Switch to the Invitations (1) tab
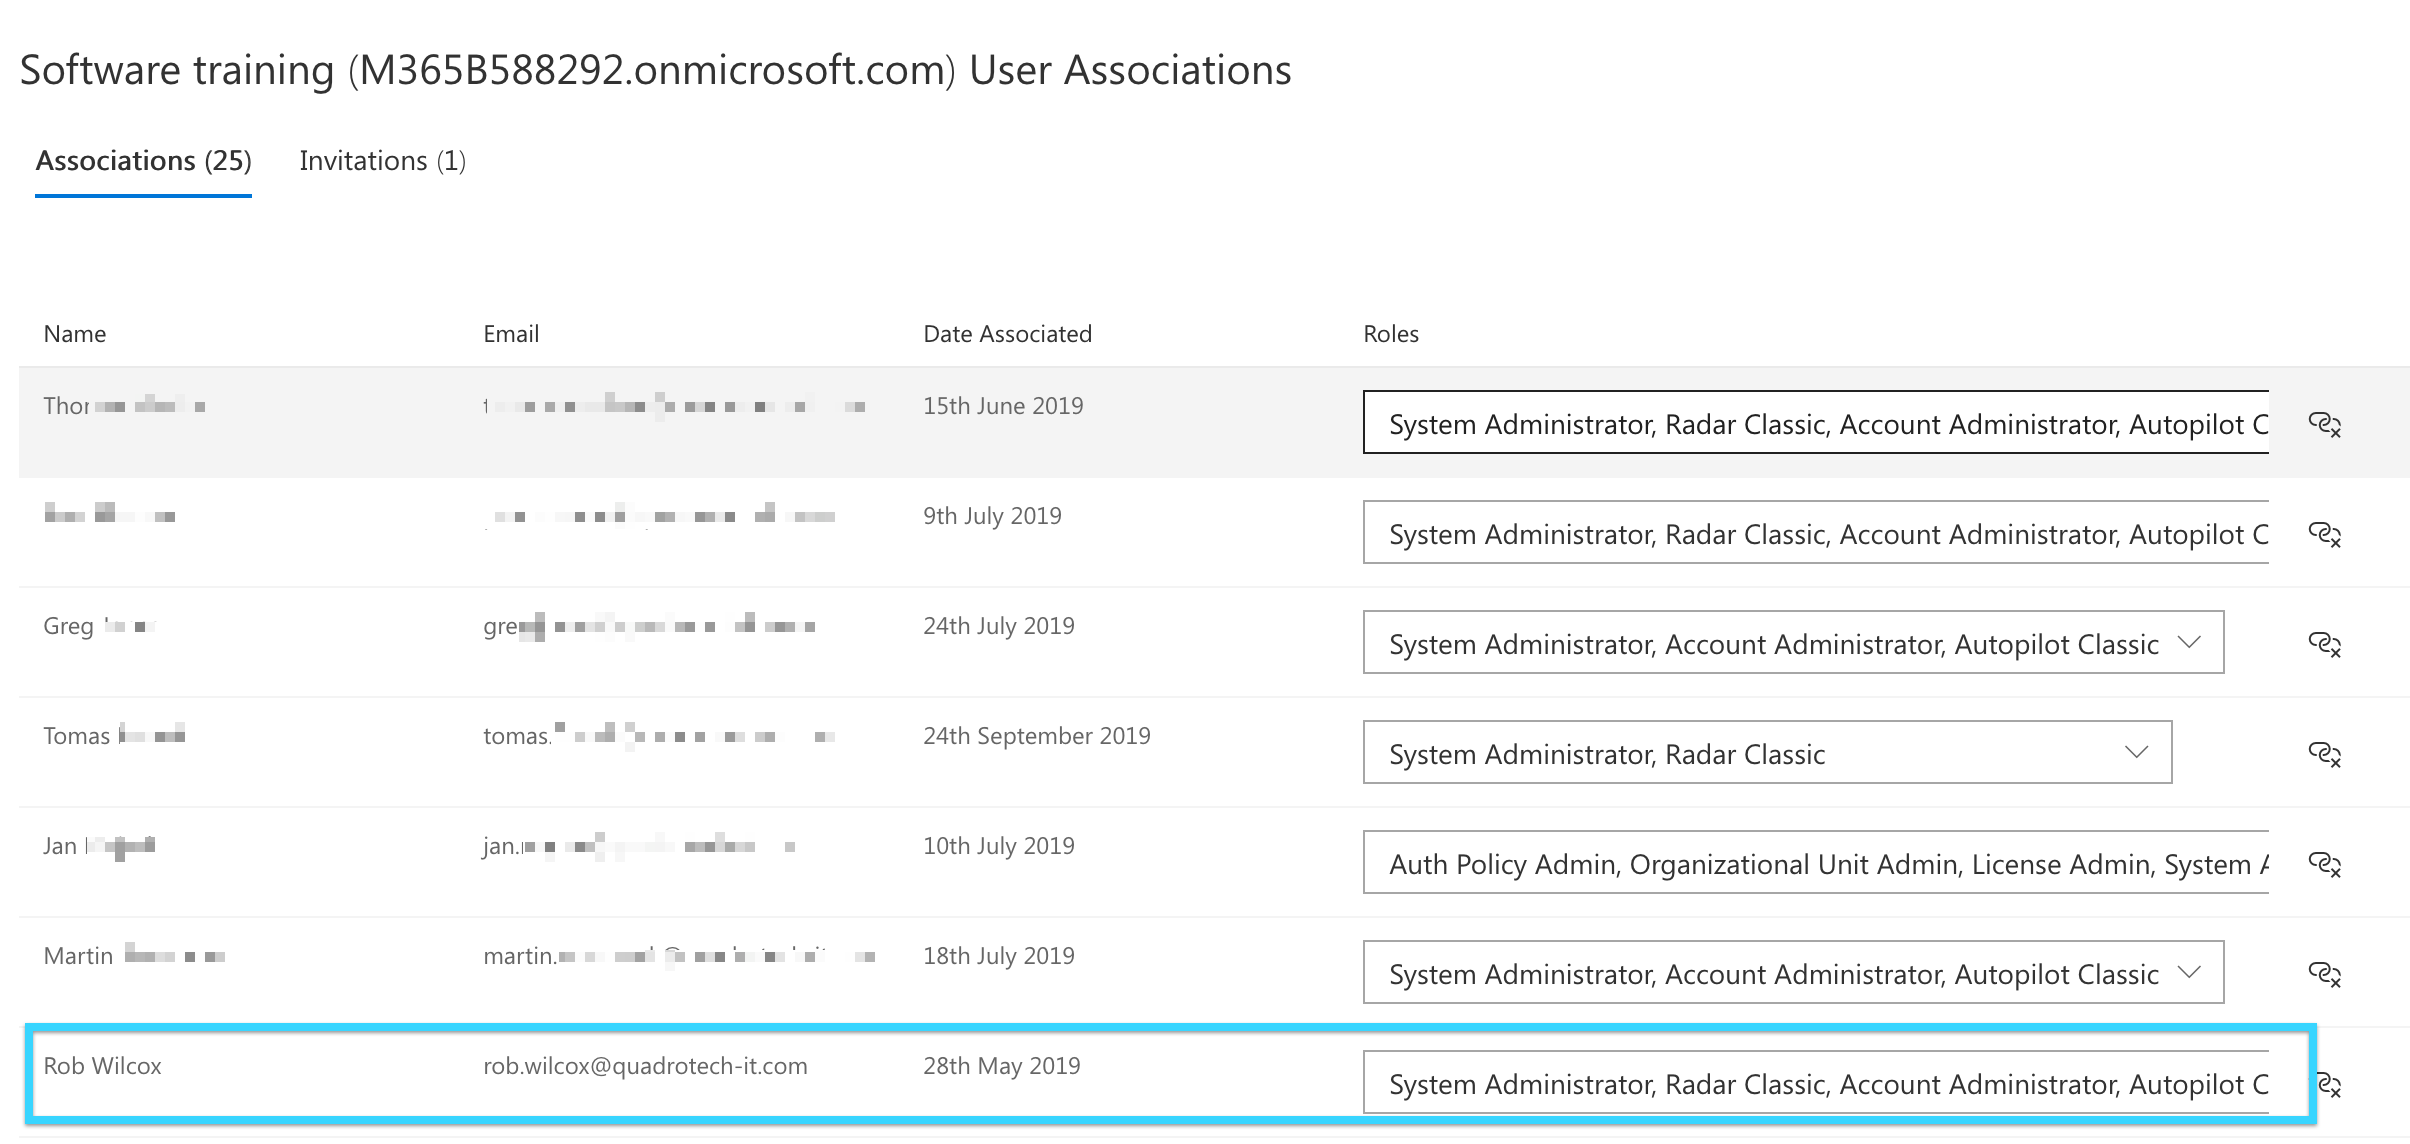The height and width of the screenshot is (1144, 2410). (382, 161)
